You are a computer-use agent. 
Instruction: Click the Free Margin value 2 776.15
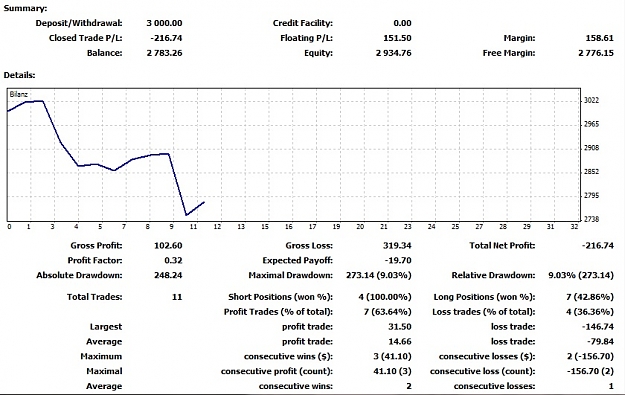pyautogui.click(x=596, y=53)
